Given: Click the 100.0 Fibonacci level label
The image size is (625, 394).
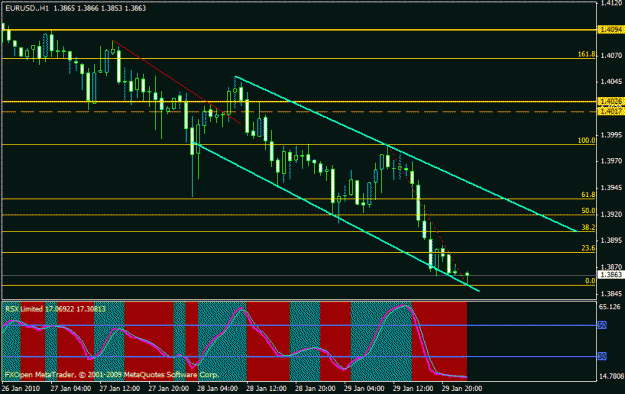Looking at the screenshot, I should [586, 140].
